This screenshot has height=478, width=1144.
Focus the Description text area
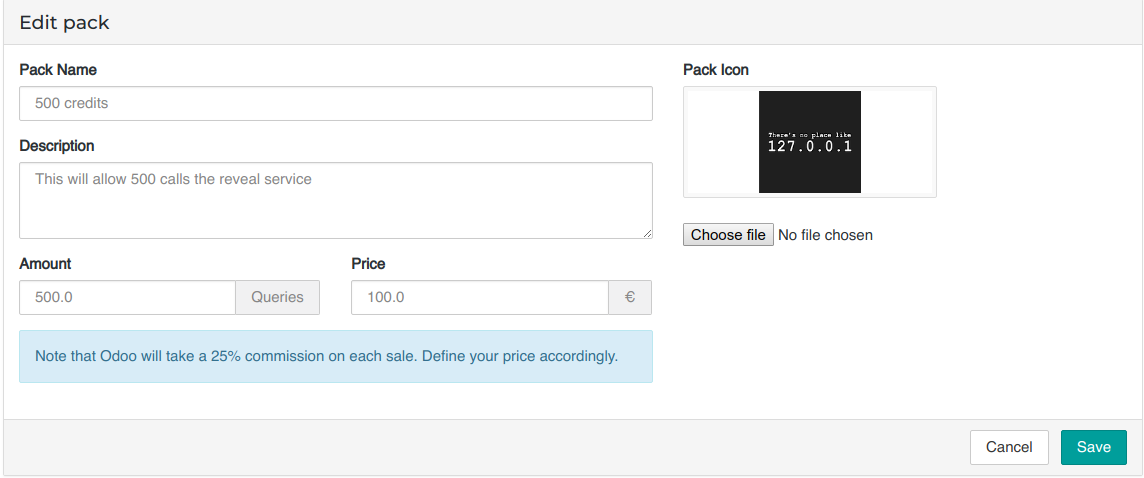(x=335, y=200)
